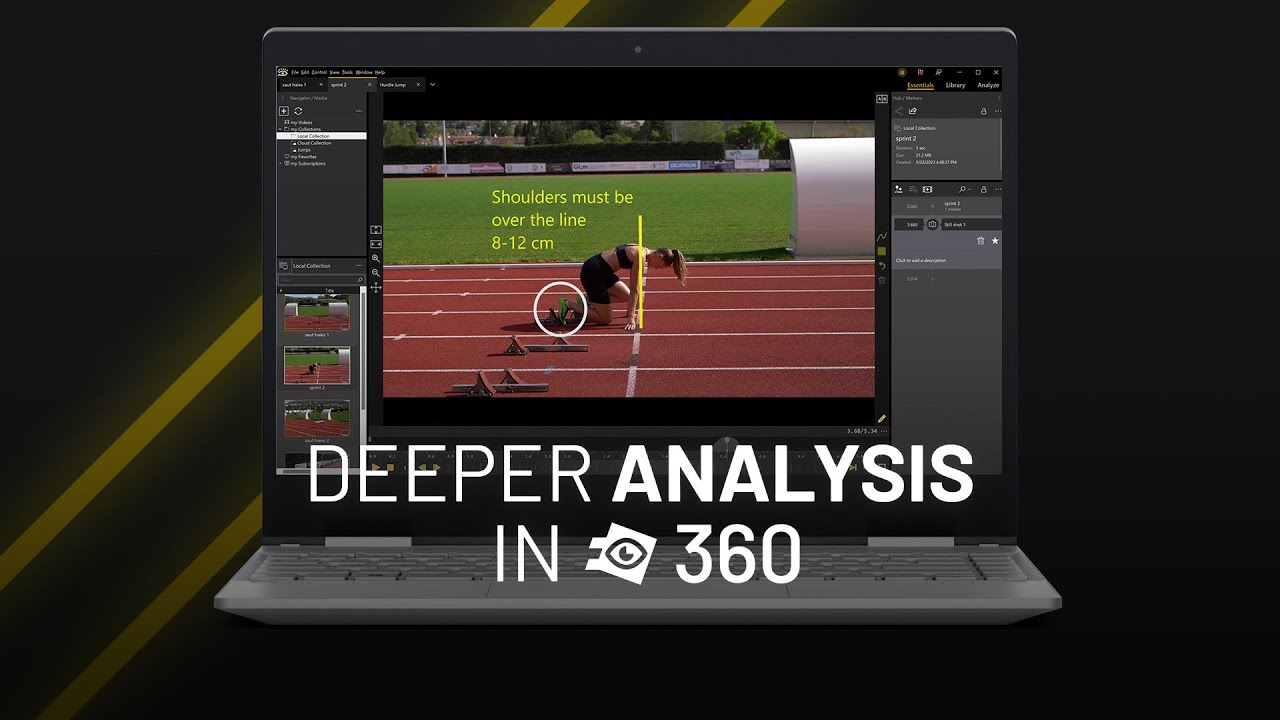1280x720 pixels.
Task: Select Jumps collection in navigator tree
Action: pyautogui.click(x=303, y=150)
